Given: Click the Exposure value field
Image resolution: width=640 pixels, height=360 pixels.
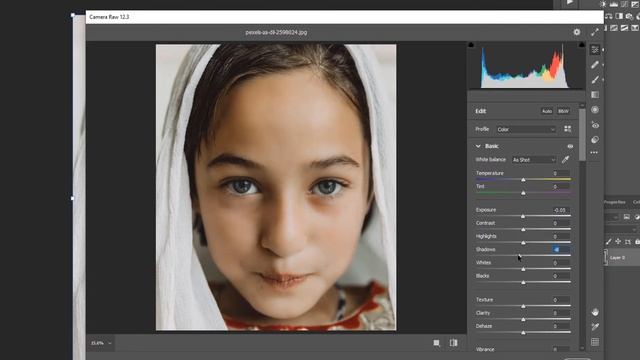Looking at the screenshot, I should tap(560, 210).
